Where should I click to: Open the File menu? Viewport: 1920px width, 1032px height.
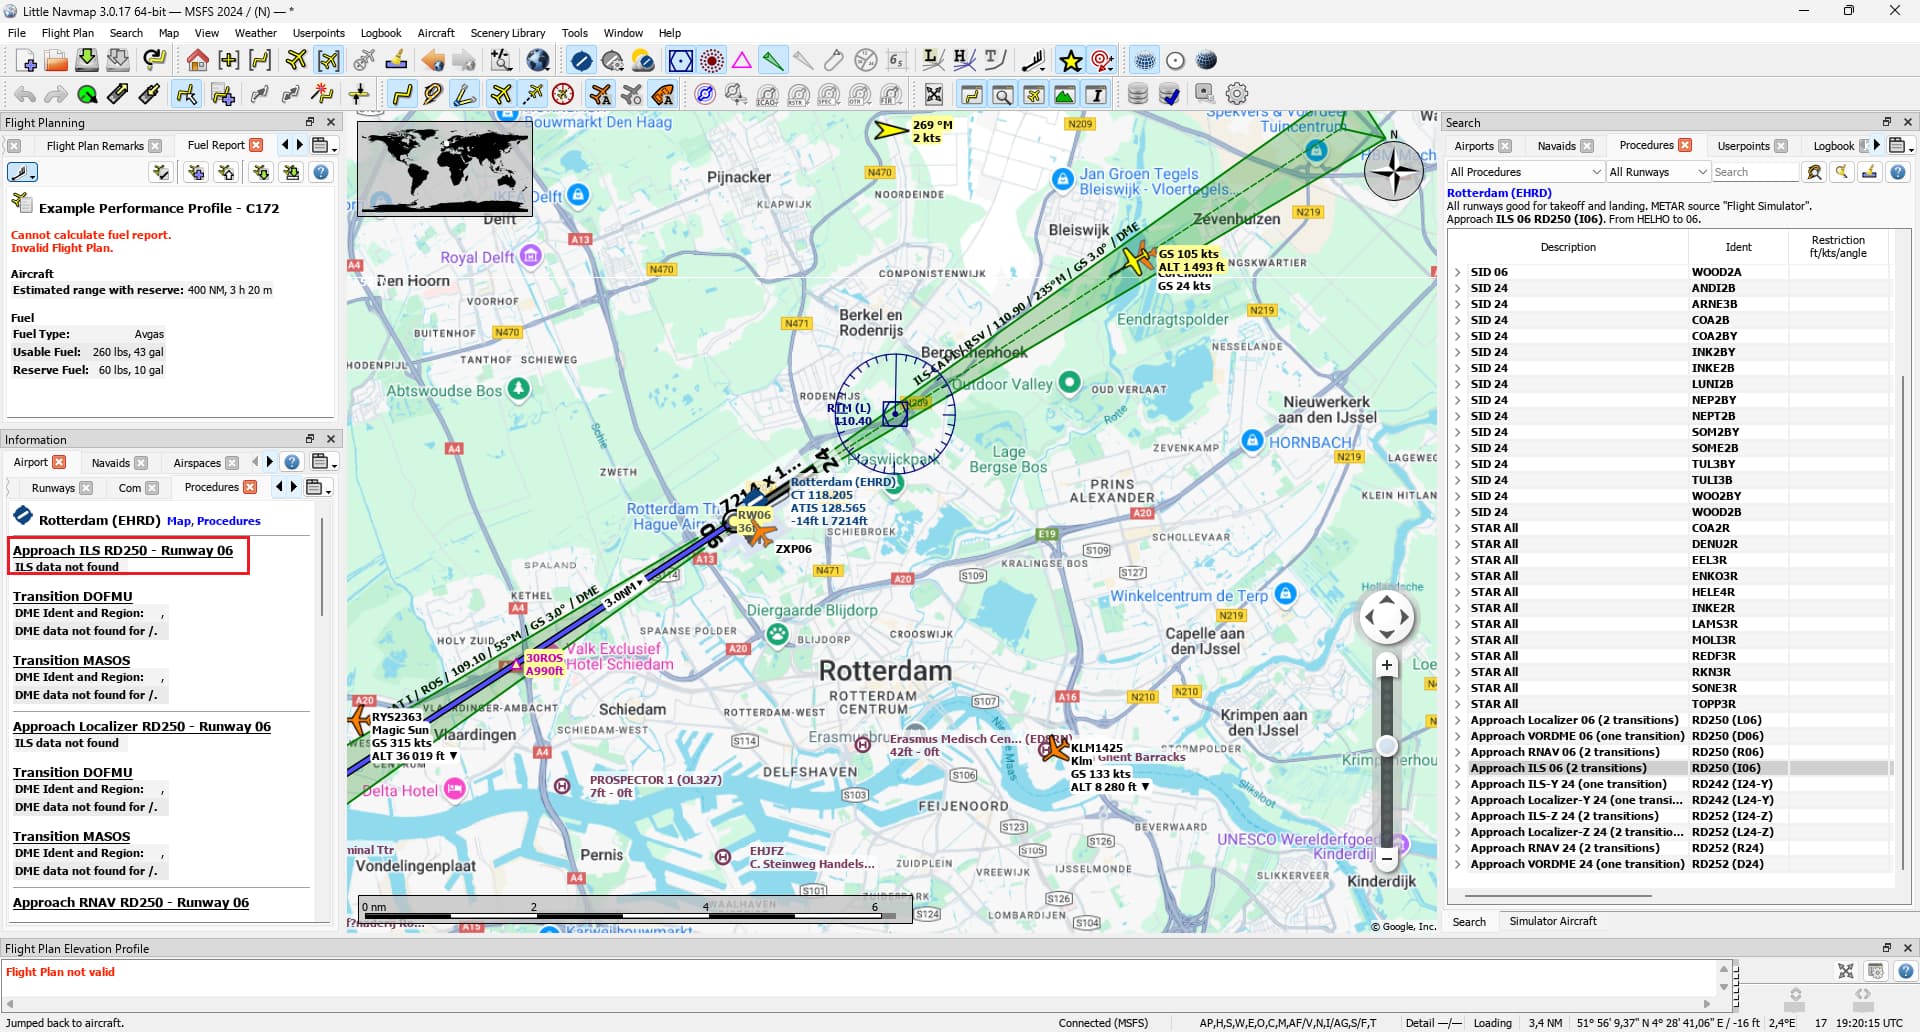point(17,33)
